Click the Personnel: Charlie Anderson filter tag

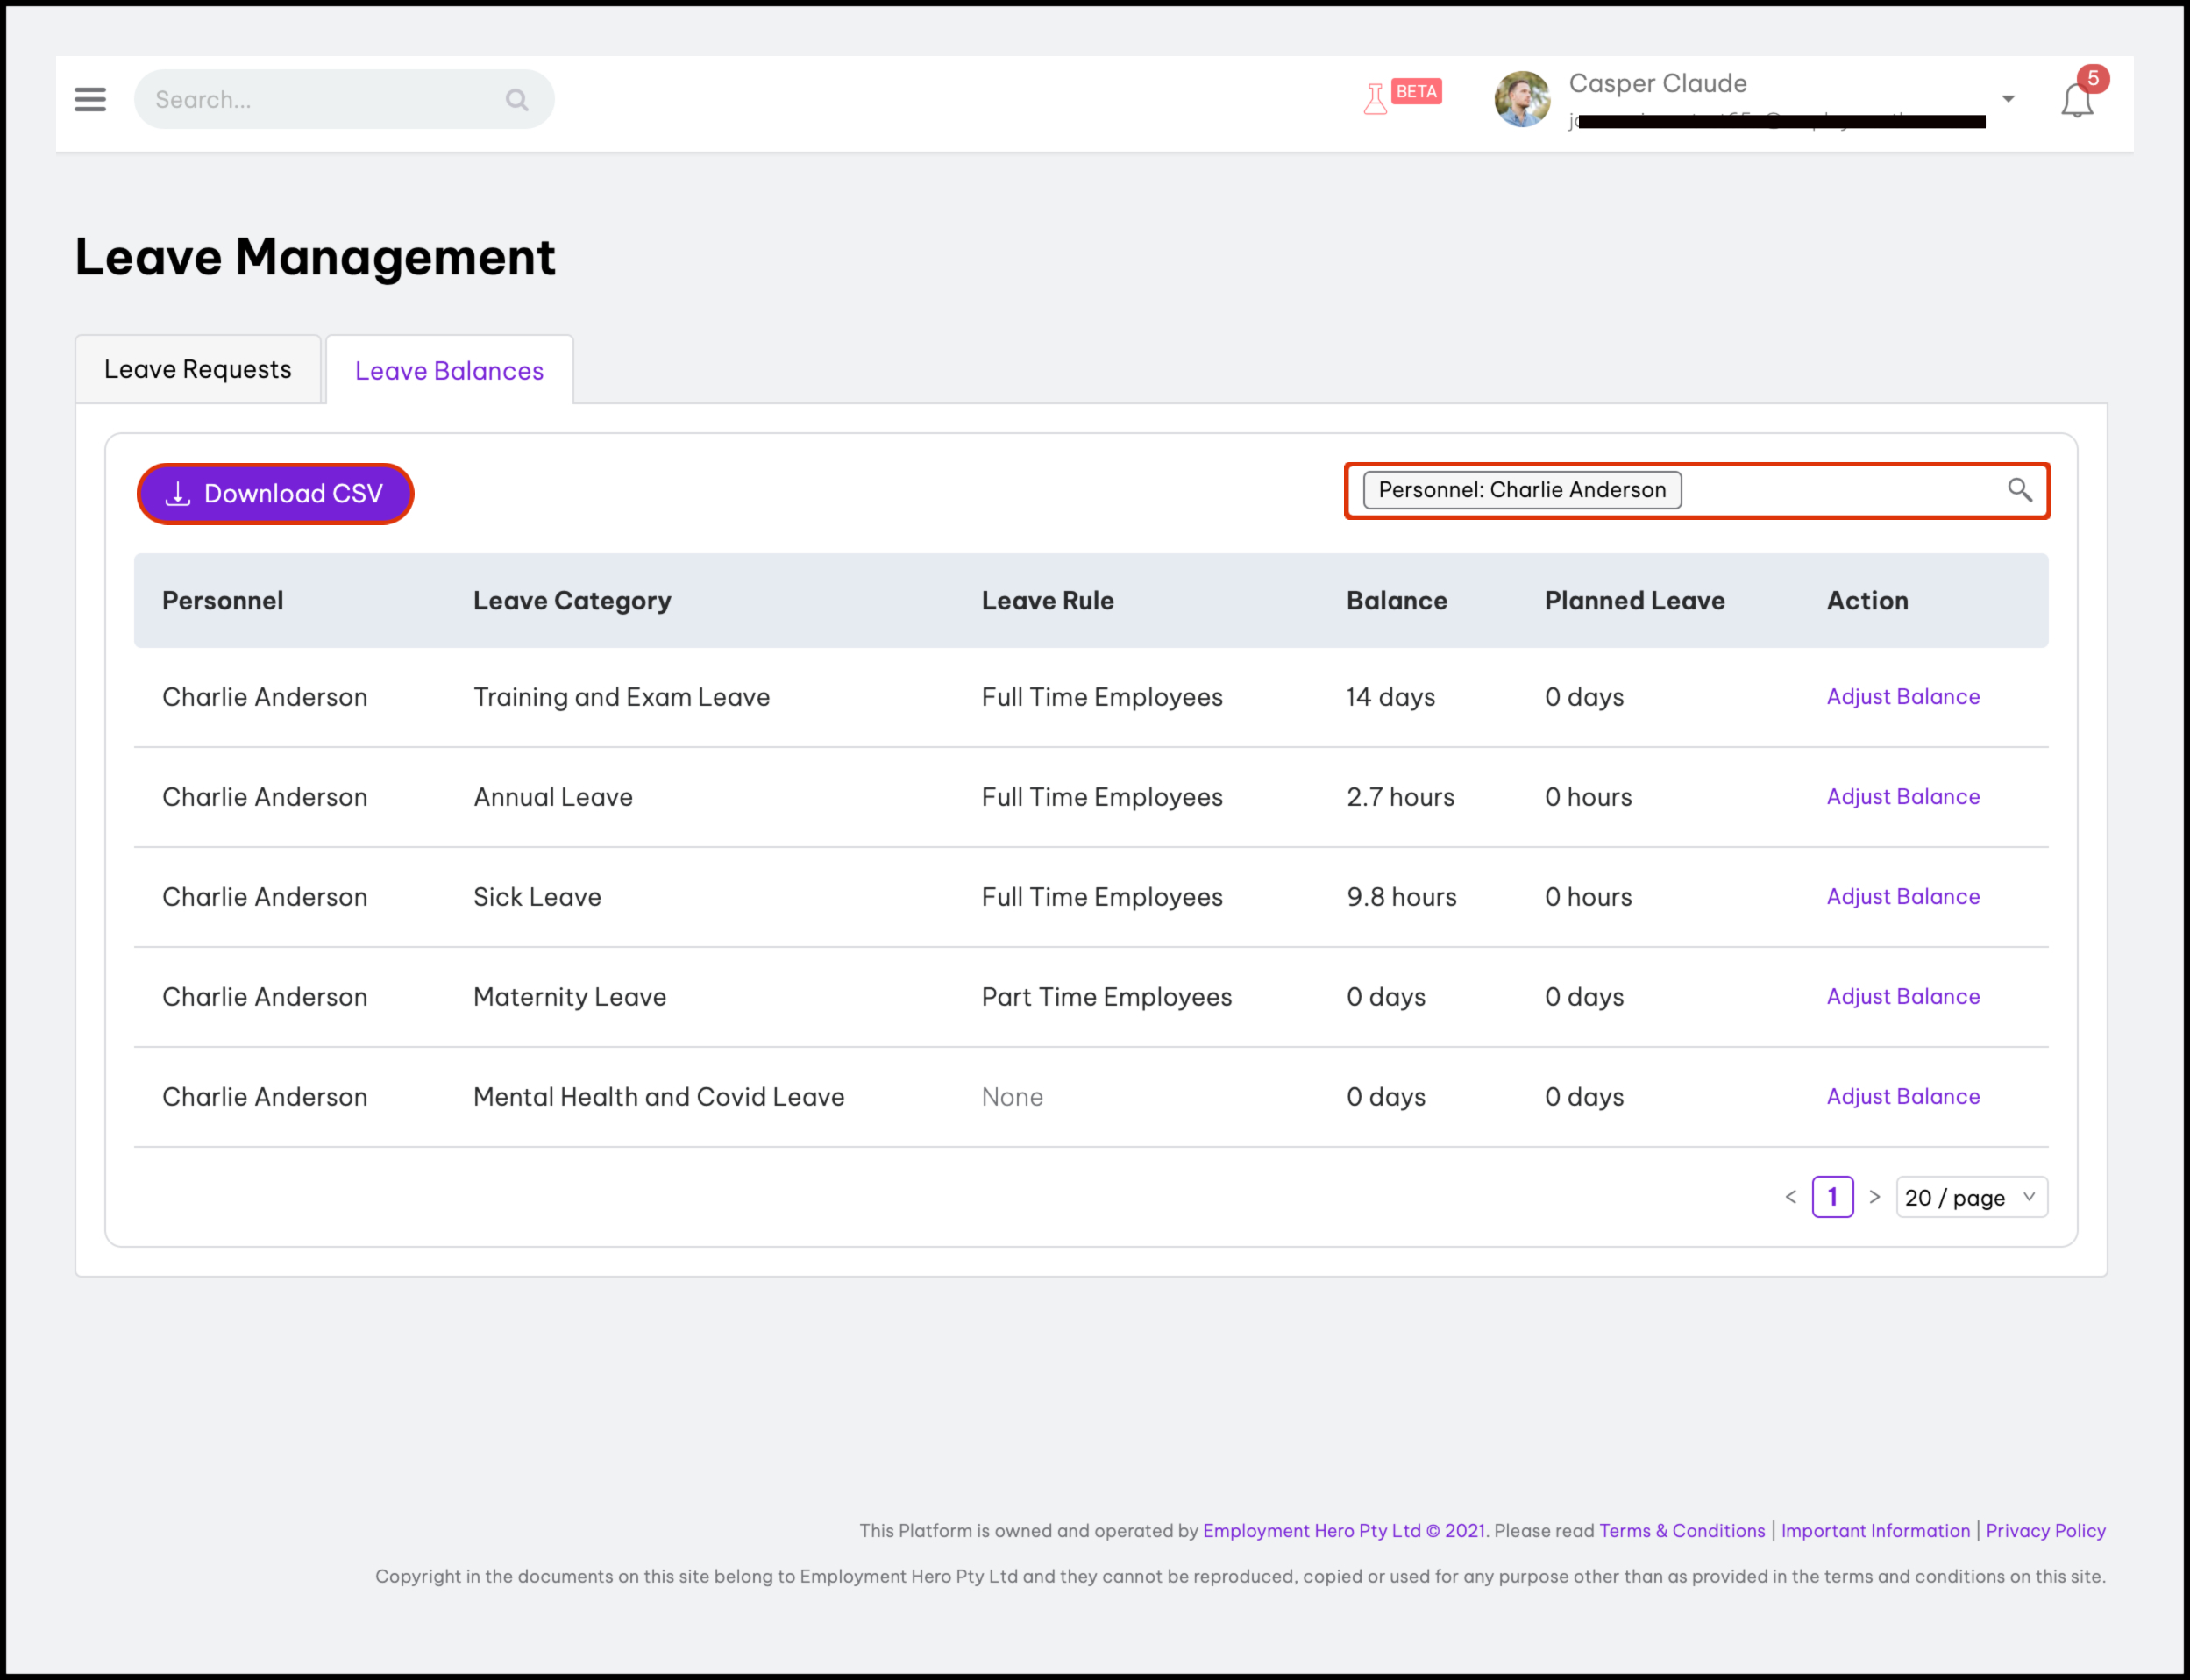pos(1522,490)
